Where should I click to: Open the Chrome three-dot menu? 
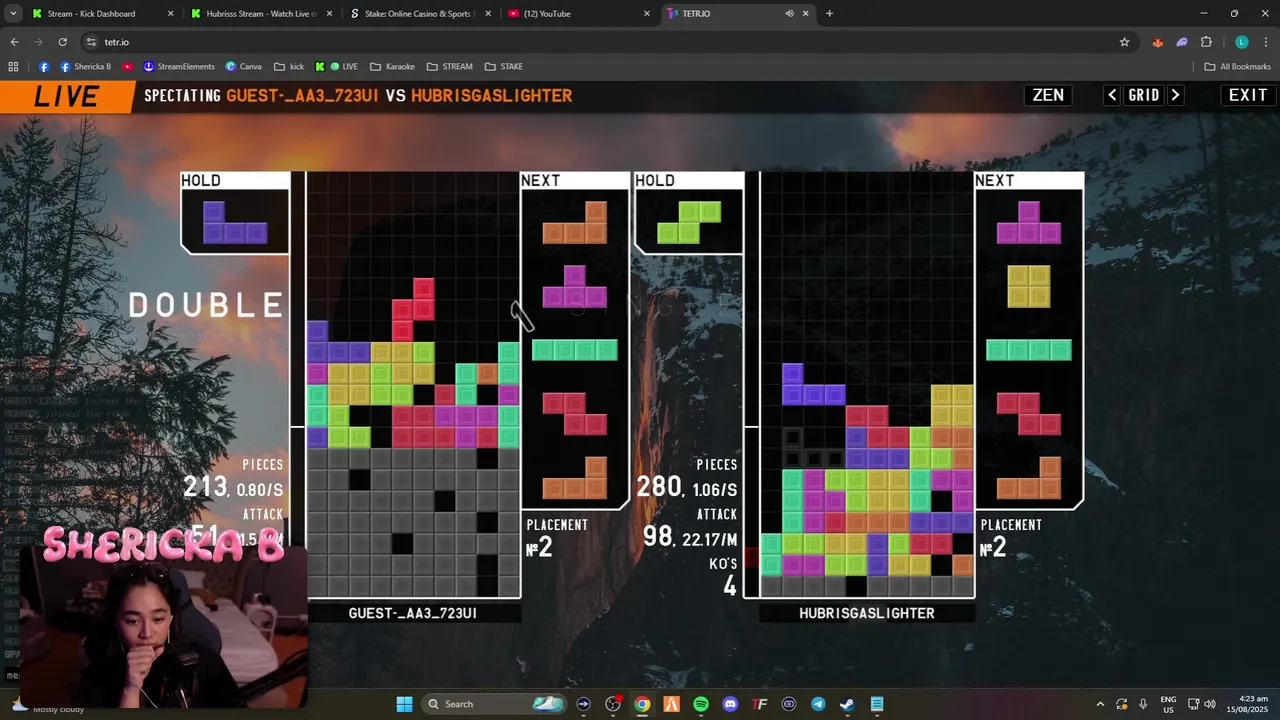point(1266,42)
